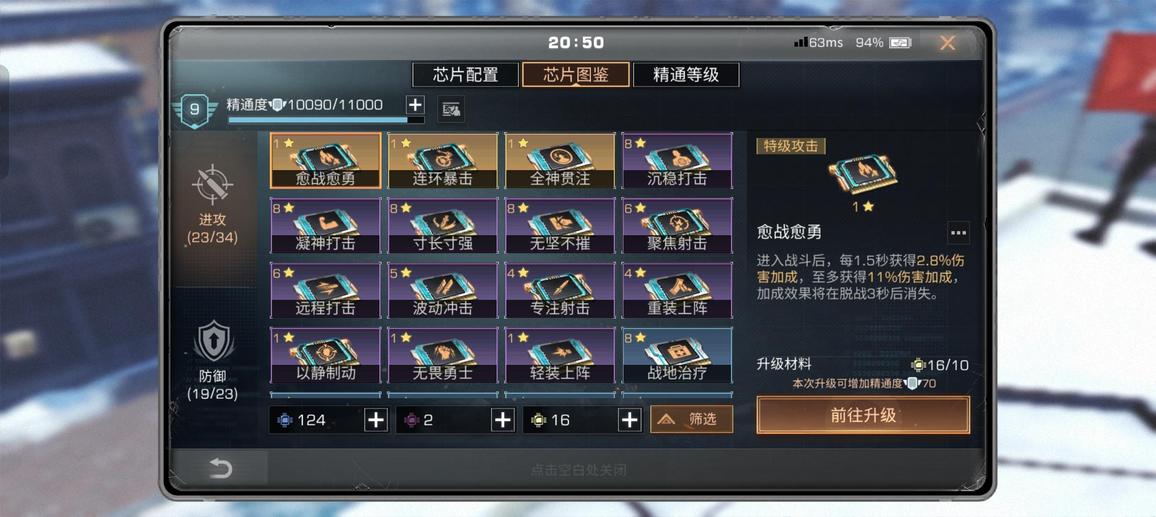Viewport: 1156px width, 517px height.
Task: Select the 进攻 attack category icon
Action: pos(212,185)
